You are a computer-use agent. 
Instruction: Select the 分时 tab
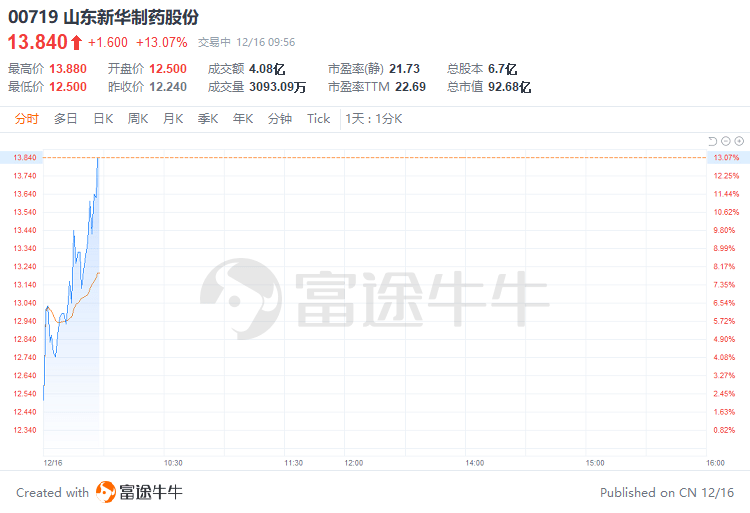coord(26,119)
